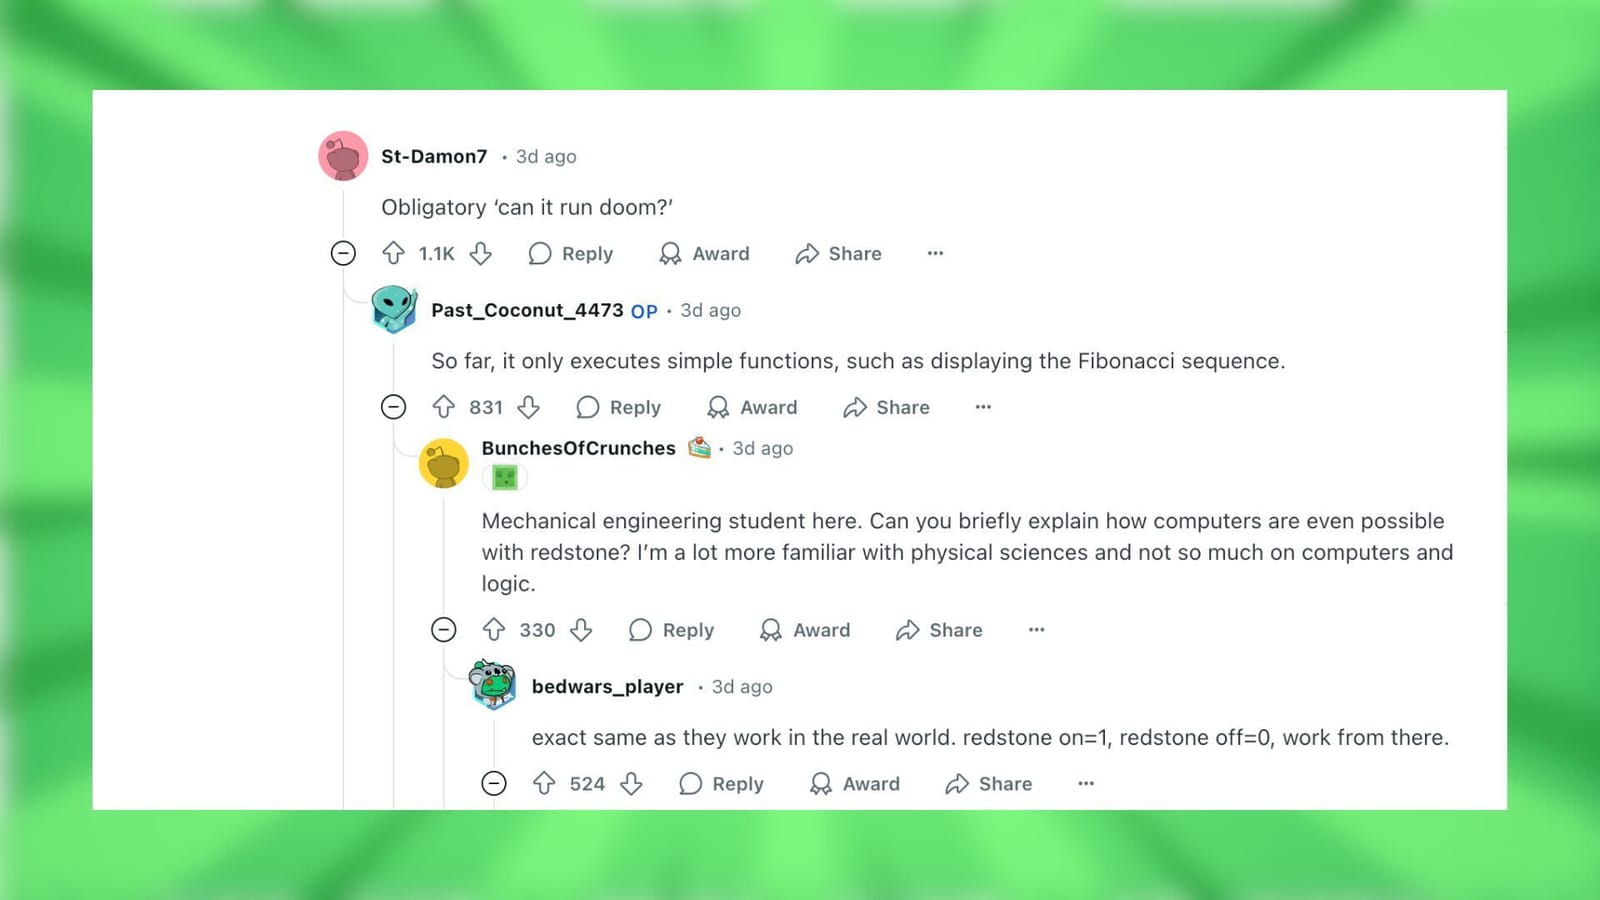Upvote BunchesOfCrunches' comment

coord(494,630)
